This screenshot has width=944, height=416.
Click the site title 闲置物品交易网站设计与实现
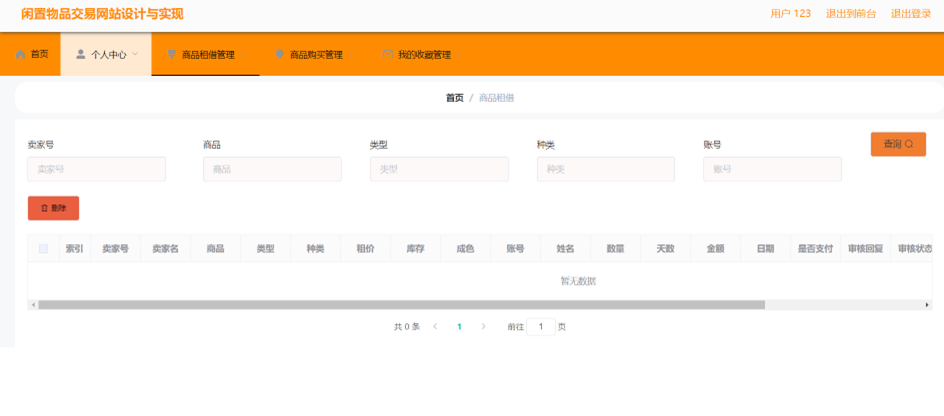[x=102, y=14]
